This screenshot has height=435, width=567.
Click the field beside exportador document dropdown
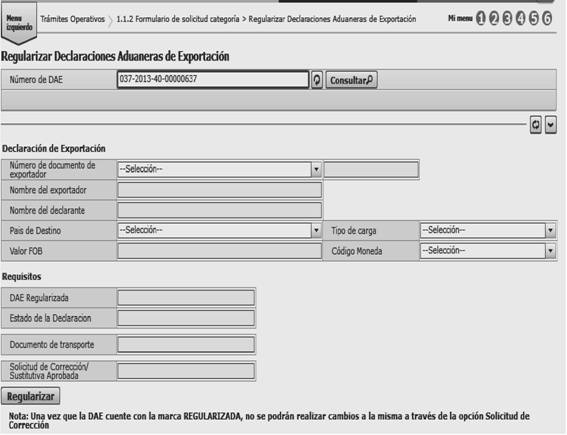(371, 169)
